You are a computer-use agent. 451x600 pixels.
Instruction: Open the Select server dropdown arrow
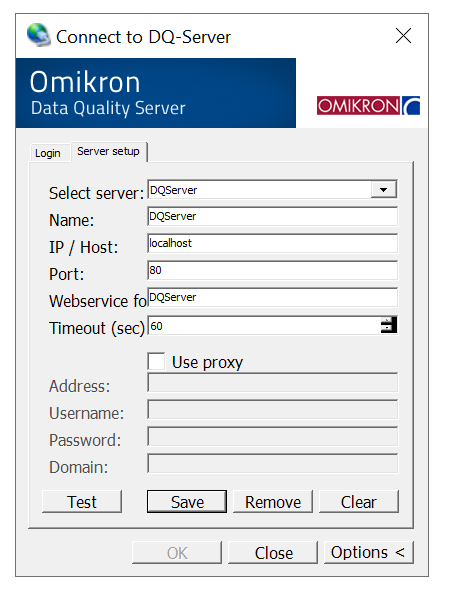coord(384,190)
